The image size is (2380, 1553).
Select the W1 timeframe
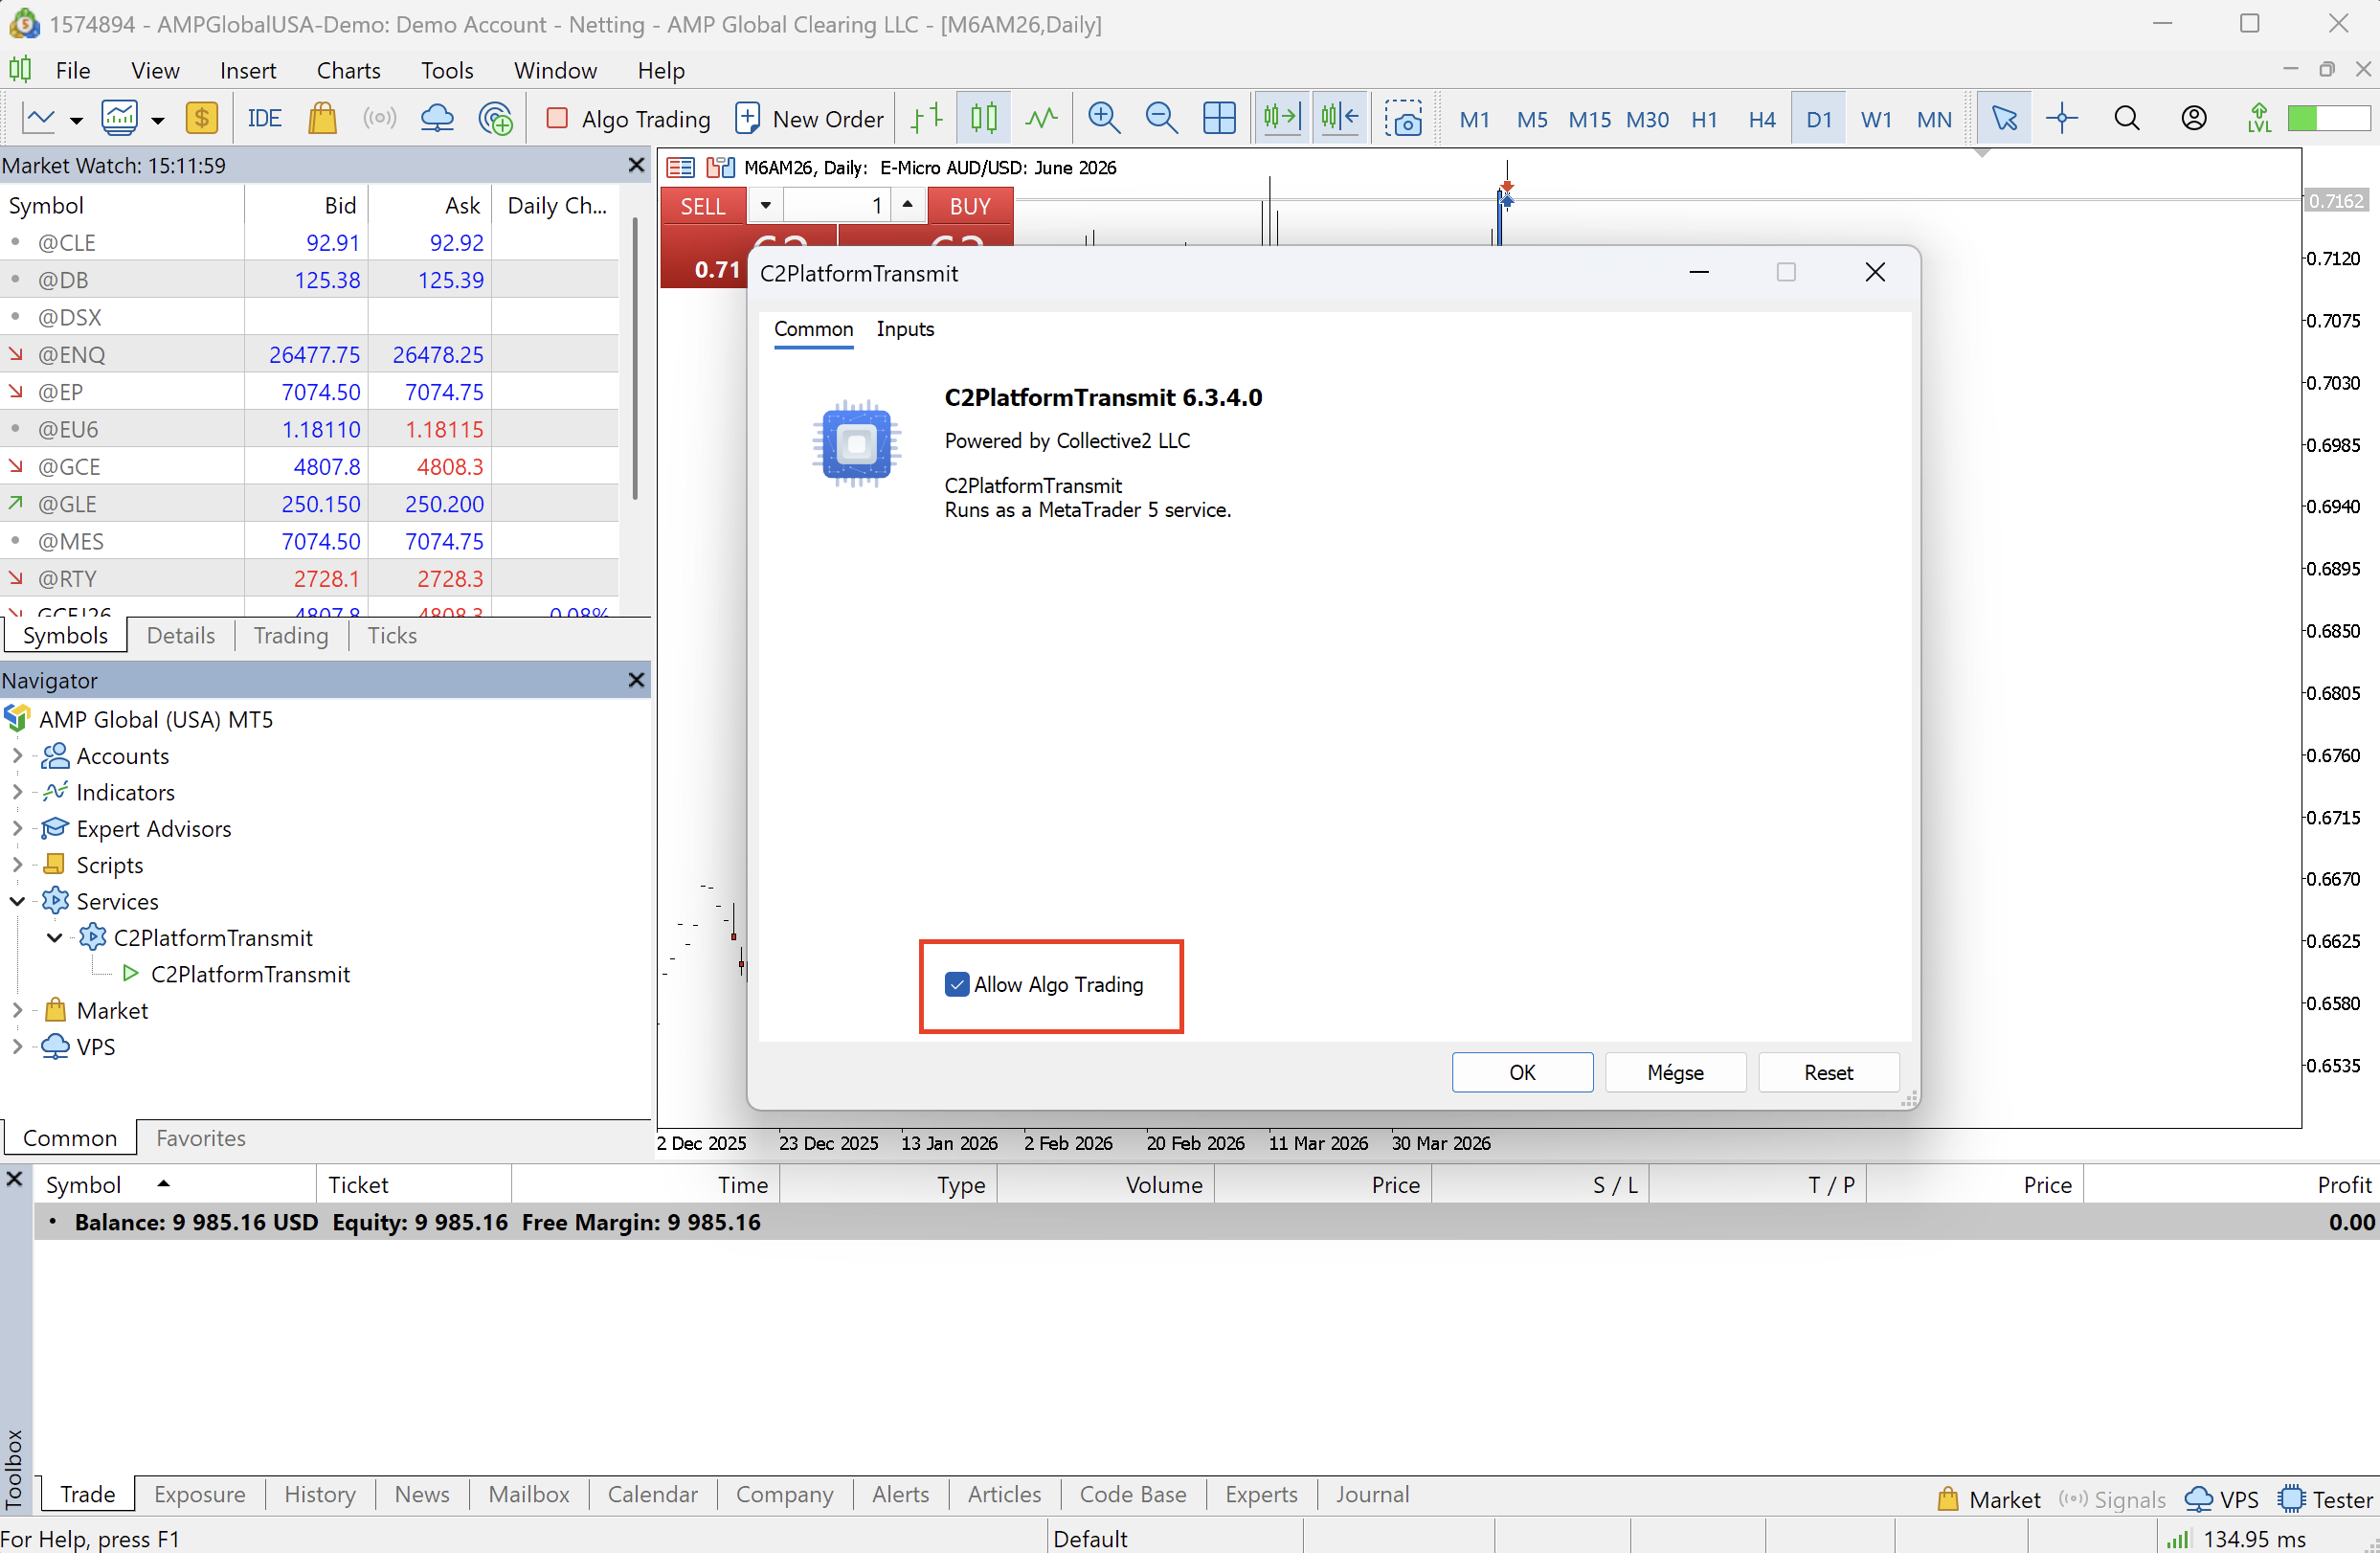coord(1876,120)
